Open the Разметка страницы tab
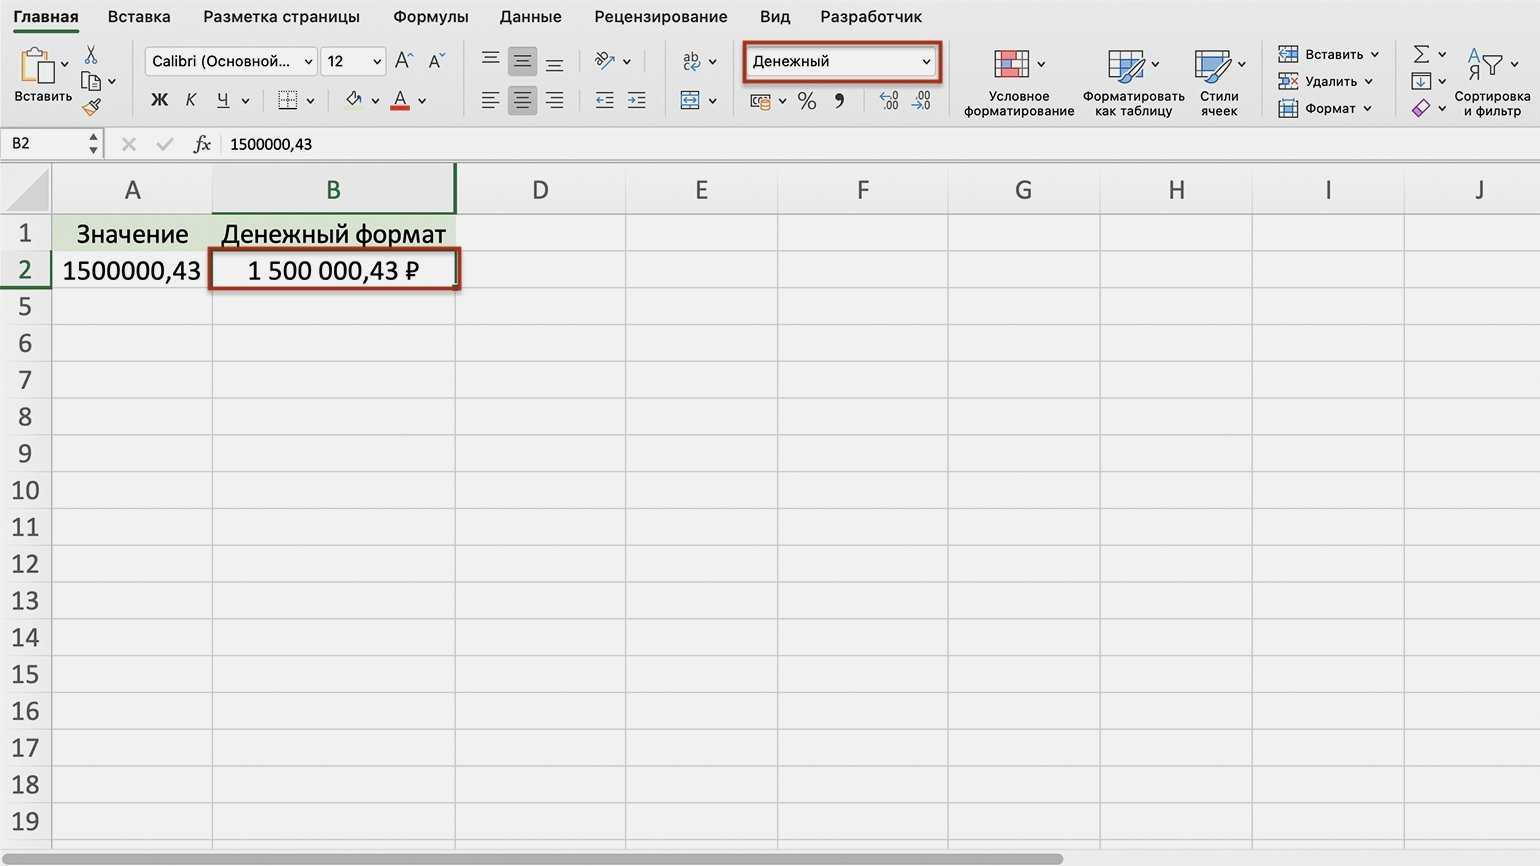This screenshot has height=866, width=1540. pyautogui.click(x=281, y=17)
